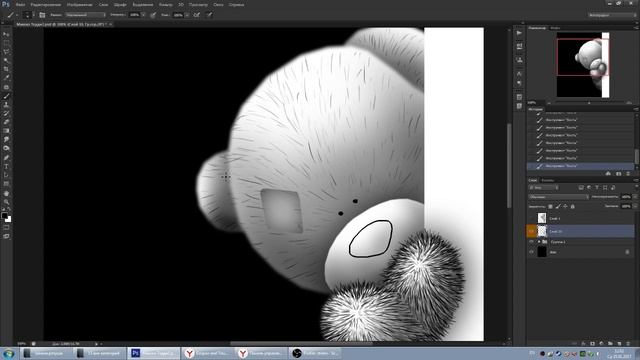Viewport: 640px width, 360px height.
Task: Toggle visibility of the Группа 1 group
Action: point(531,242)
